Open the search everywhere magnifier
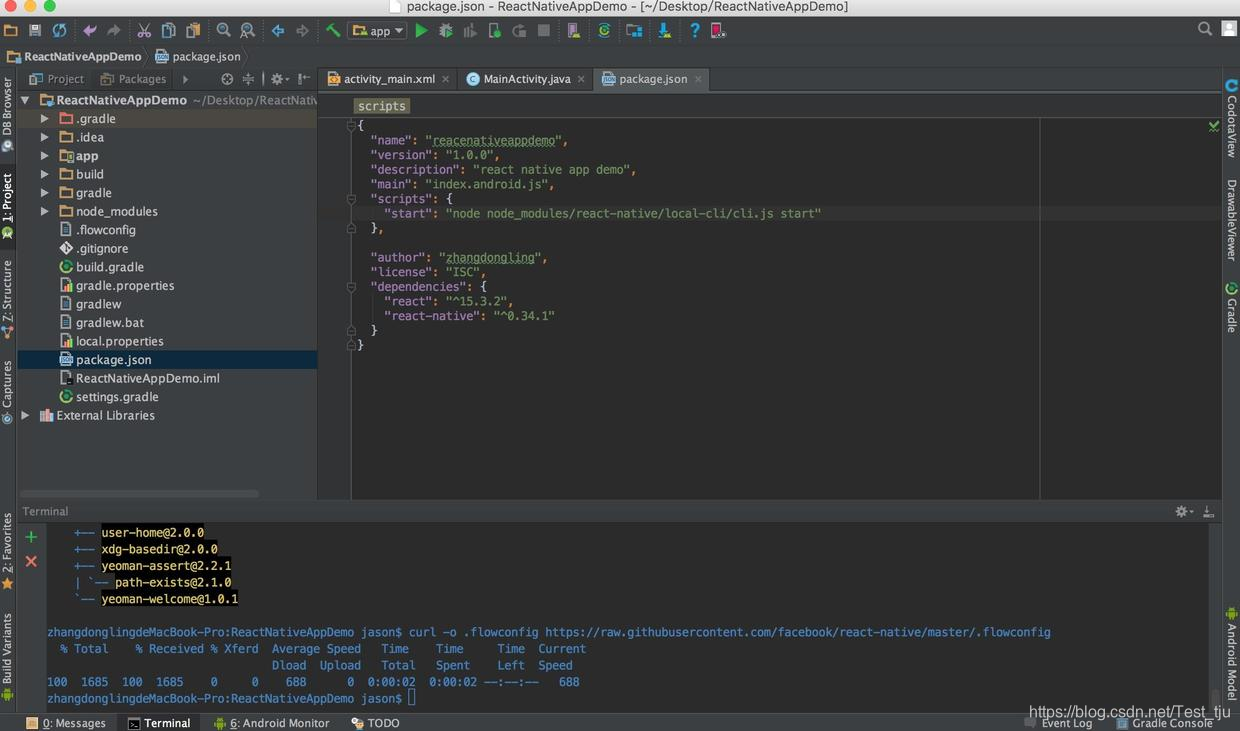The image size is (1240, 731). [x=1205, y=29]
